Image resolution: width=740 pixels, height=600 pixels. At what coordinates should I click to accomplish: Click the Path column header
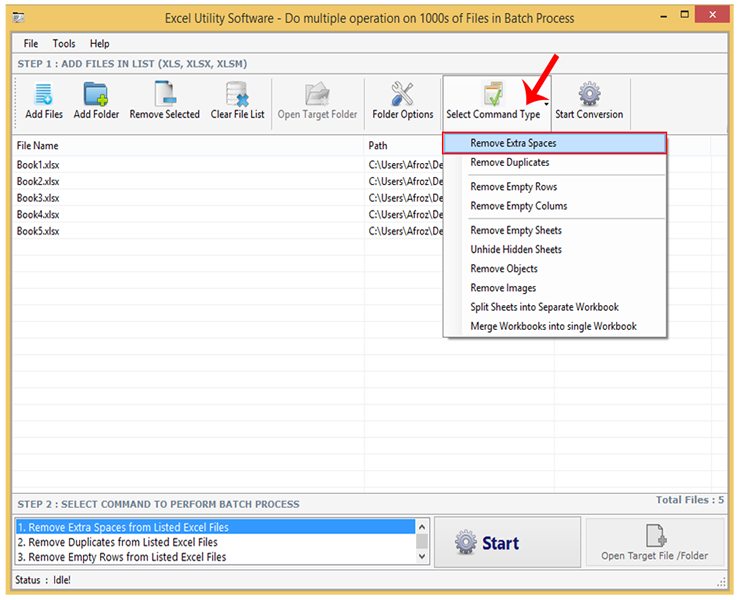coord(404,145)
